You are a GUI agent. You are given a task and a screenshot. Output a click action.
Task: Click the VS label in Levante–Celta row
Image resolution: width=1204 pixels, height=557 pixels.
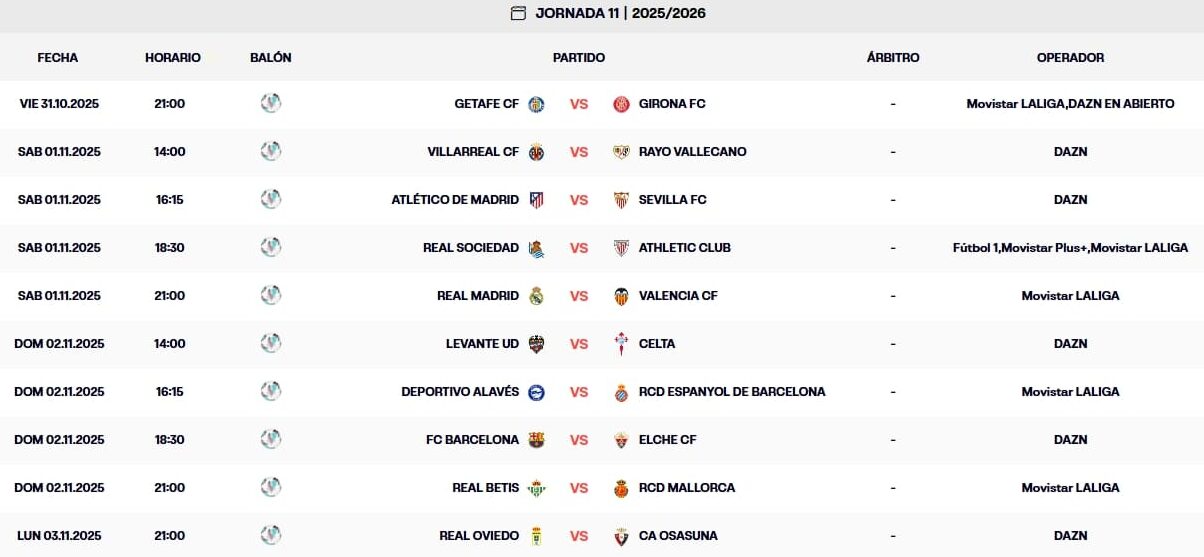pyautogui.click(x=579, y=344)
